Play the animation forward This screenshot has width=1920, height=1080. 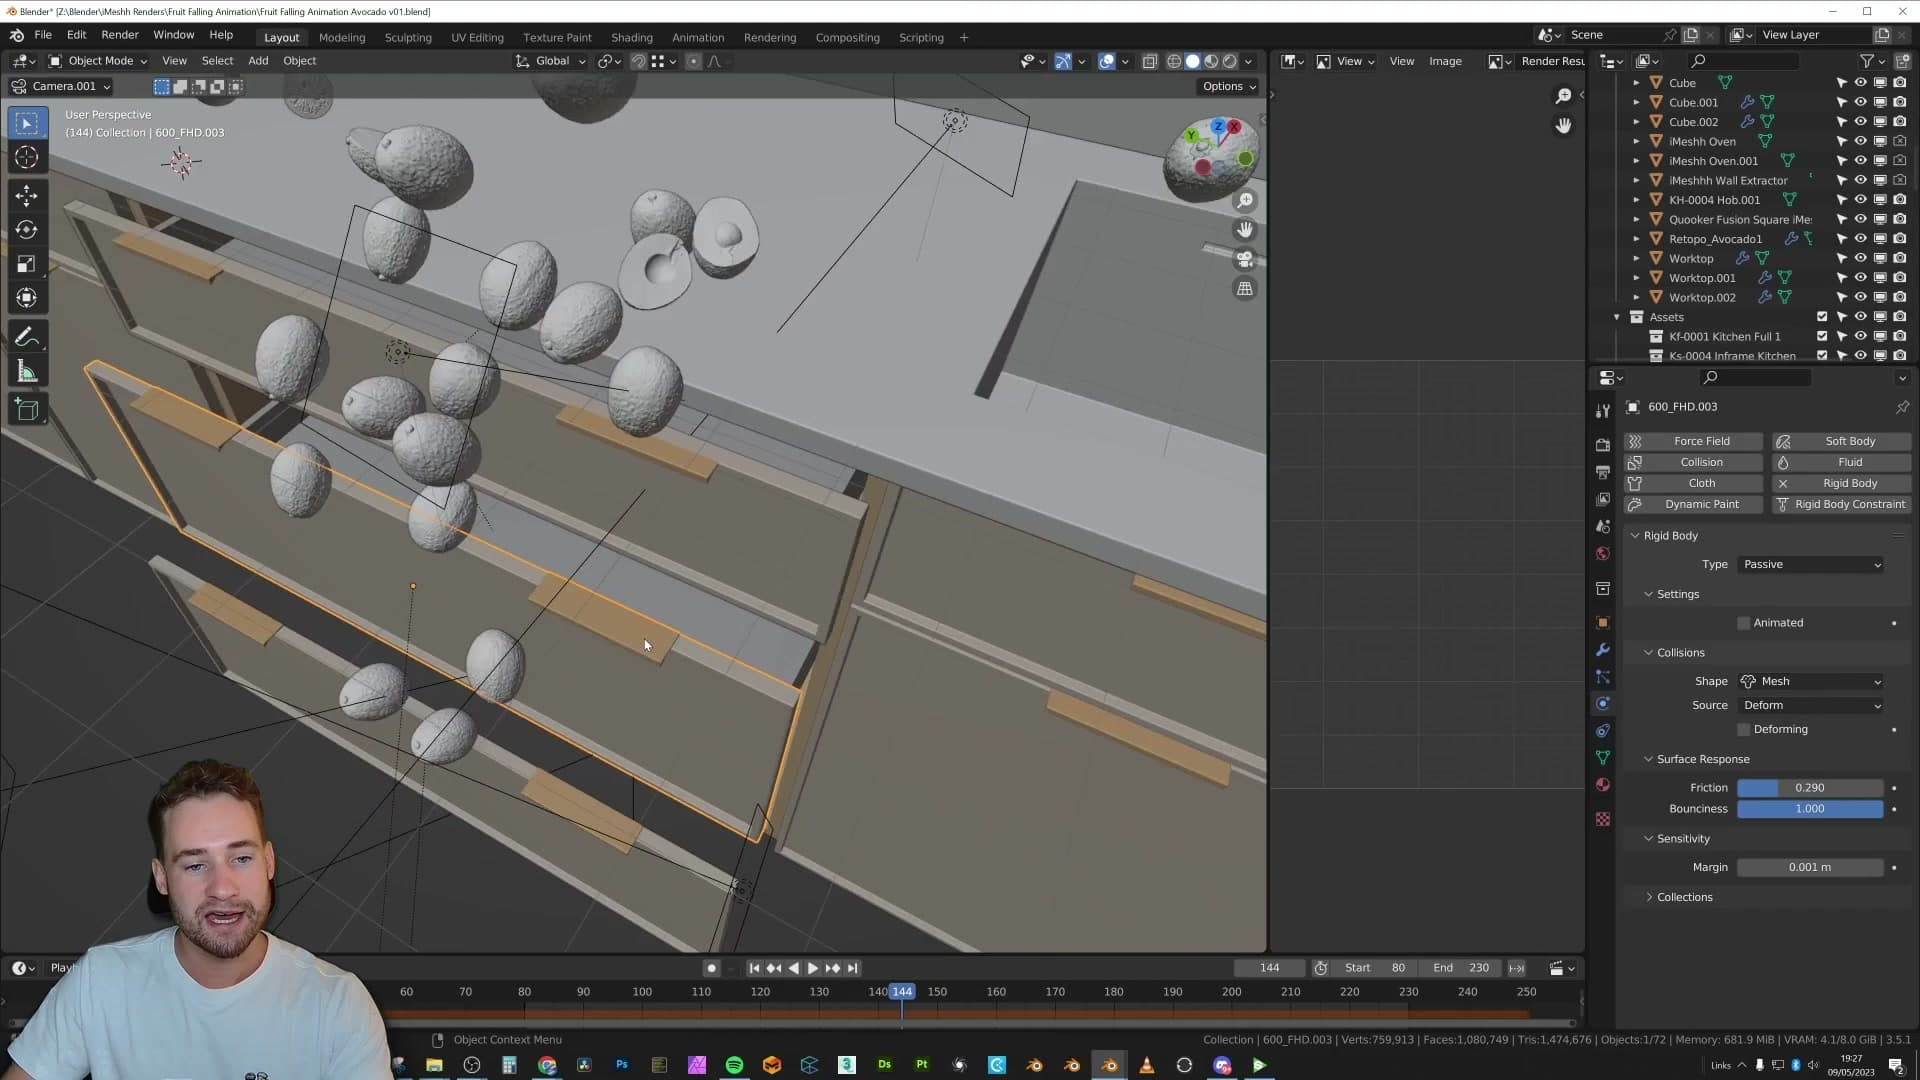tap(812, 969)
